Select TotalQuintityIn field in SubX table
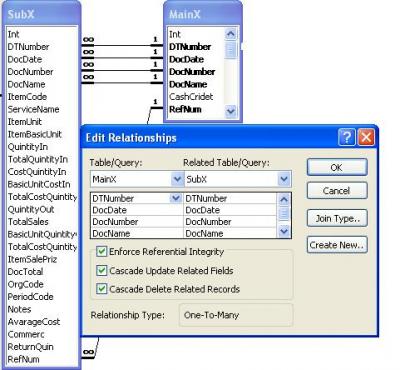This screenshot has width=400, height=370. click(38, 159)
